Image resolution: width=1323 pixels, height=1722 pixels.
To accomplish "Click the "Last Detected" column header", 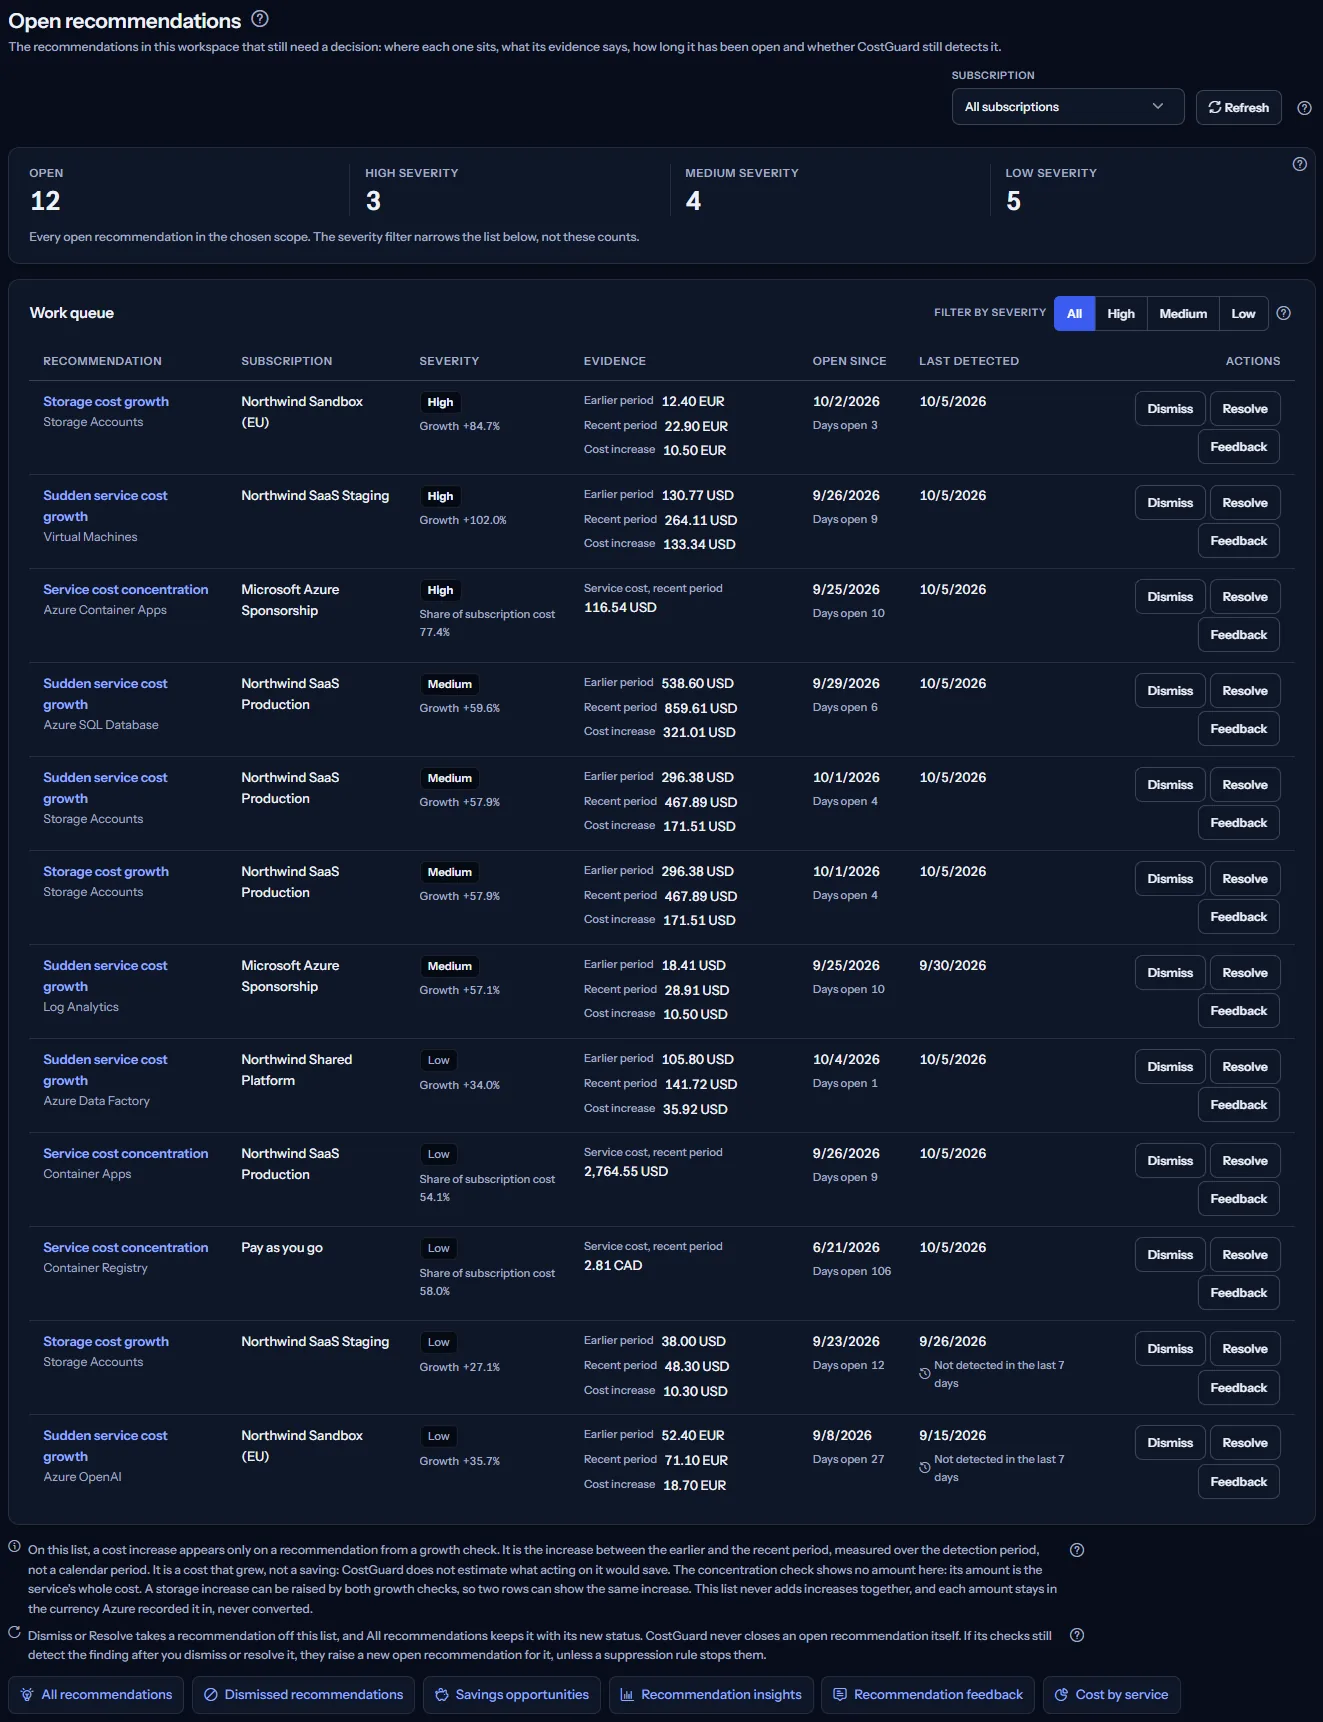I will (969, 361).
